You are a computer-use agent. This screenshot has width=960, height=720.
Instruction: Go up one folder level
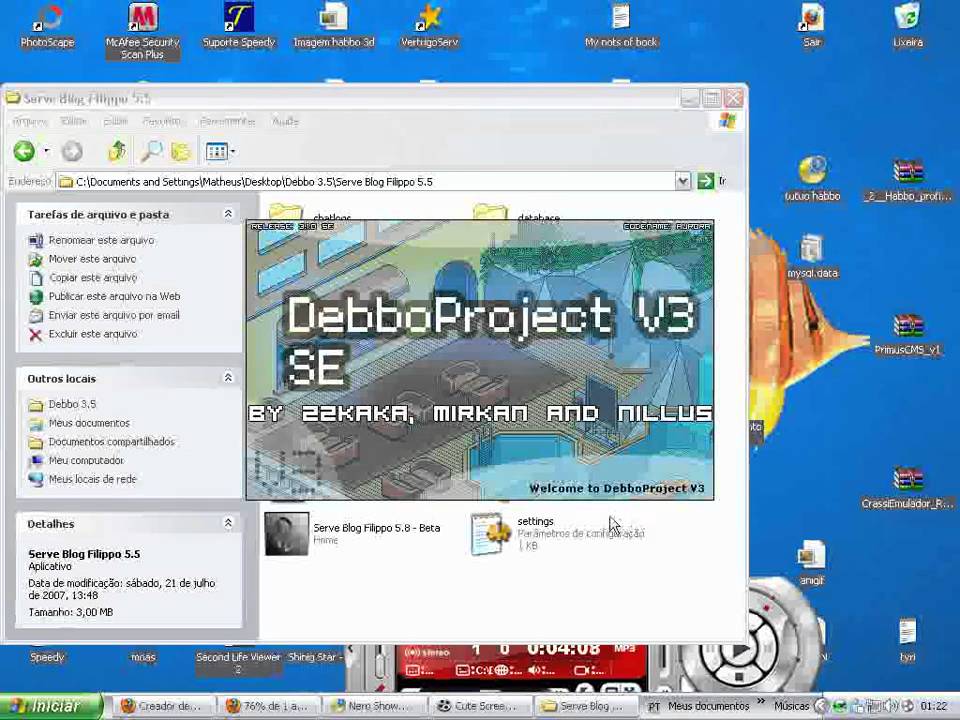pyautogui.click(x=116, y=151)
